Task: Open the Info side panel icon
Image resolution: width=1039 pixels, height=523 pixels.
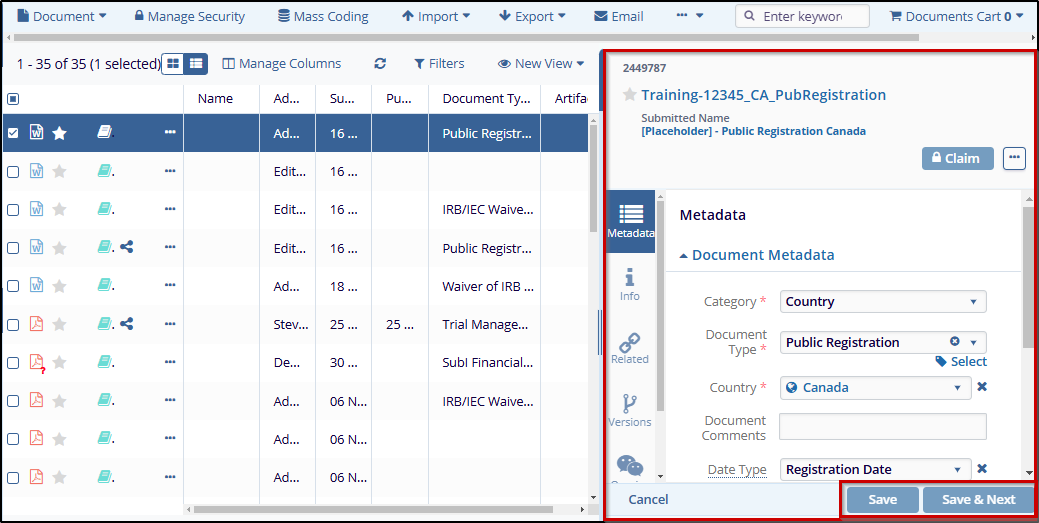Action: tap(629, 285)
